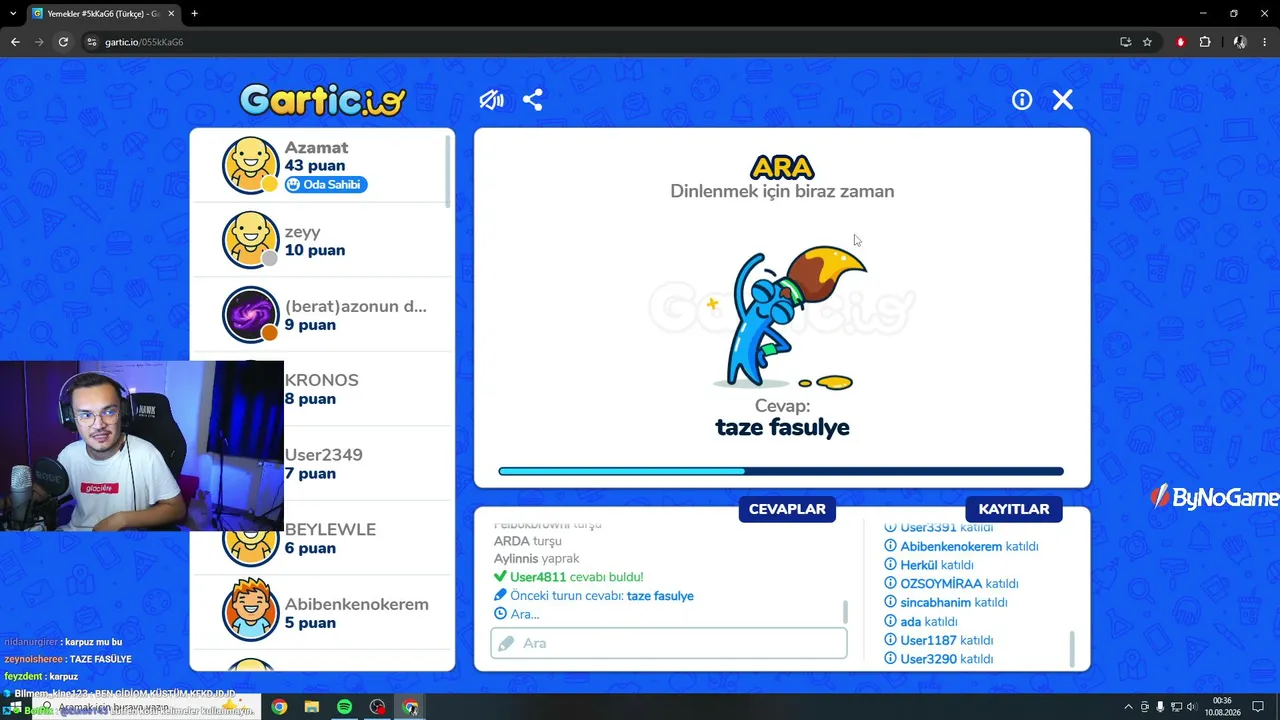Open the tab search dropdown arrow

pyautogui.click(x=13, y=14)
